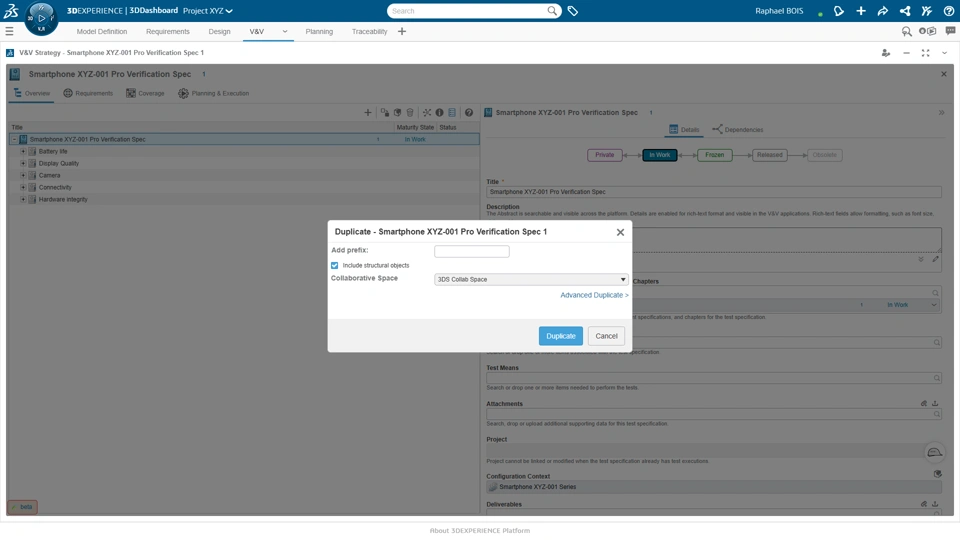Expand the Hardware integrity tree node
The width and height of the screenshot is (960, 540).
[x=23, y=199]
